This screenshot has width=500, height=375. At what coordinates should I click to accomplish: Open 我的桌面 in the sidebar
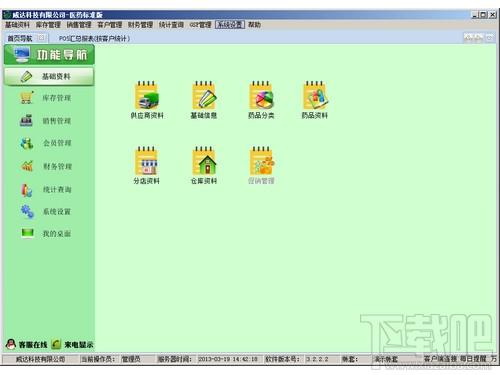tap(46, 233)
